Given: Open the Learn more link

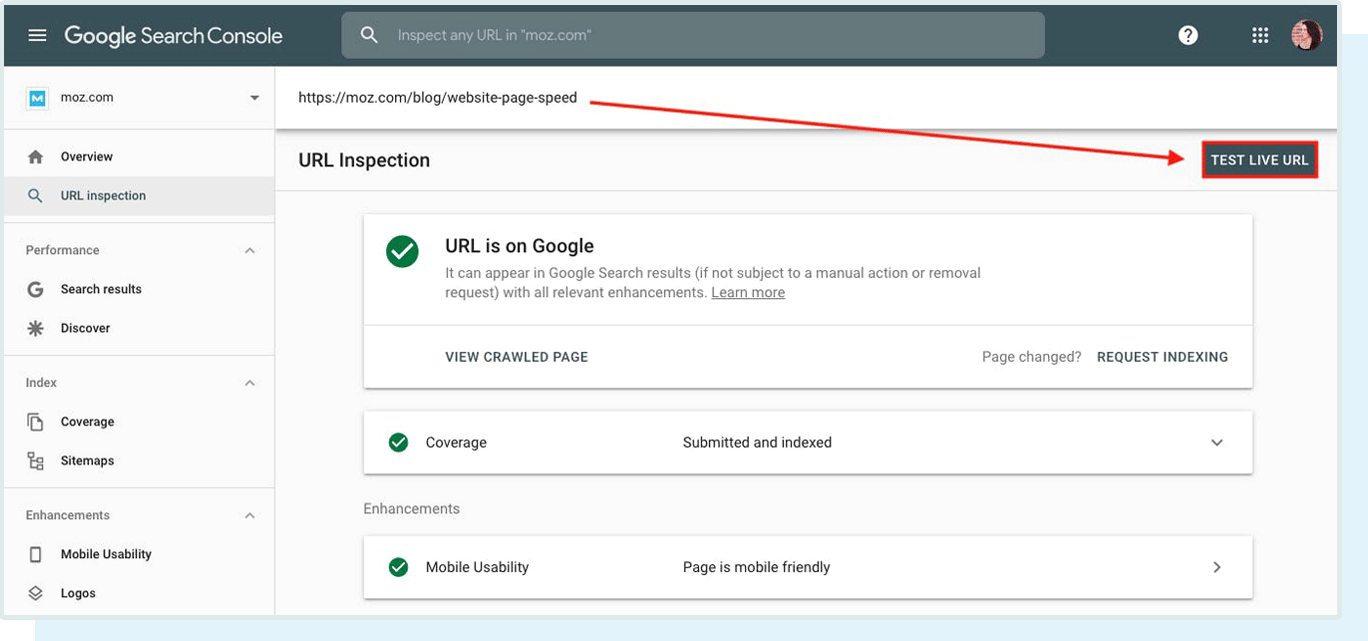Looking at the screenshot, I should coord(747,292).
